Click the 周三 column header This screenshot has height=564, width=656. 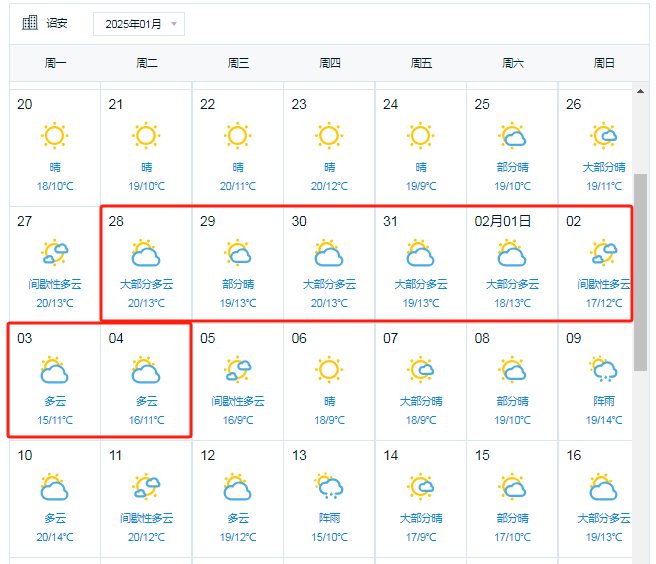tap(238, 63)
